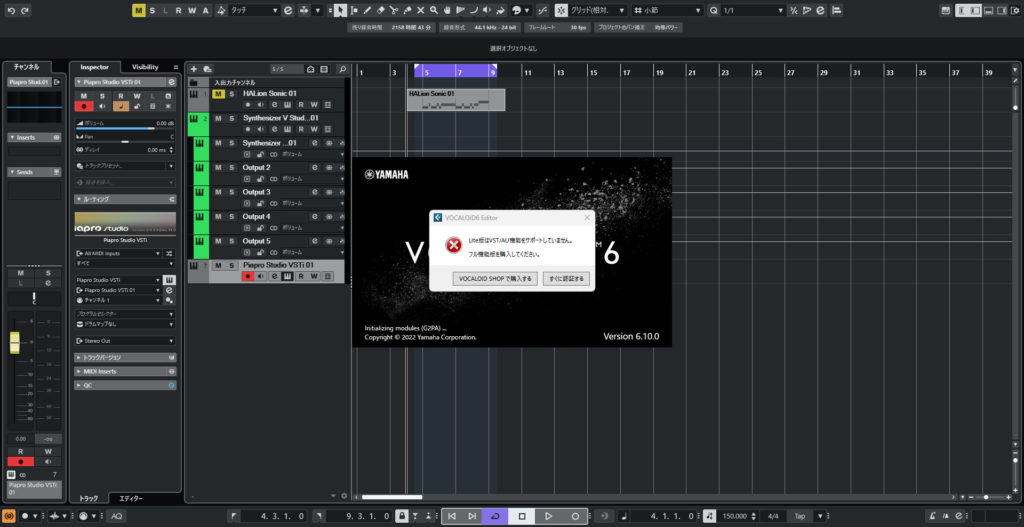Switch to the Visibility tab
Image resolution: width=1024 pixels, height=527 pixels.
pos(145,67)
